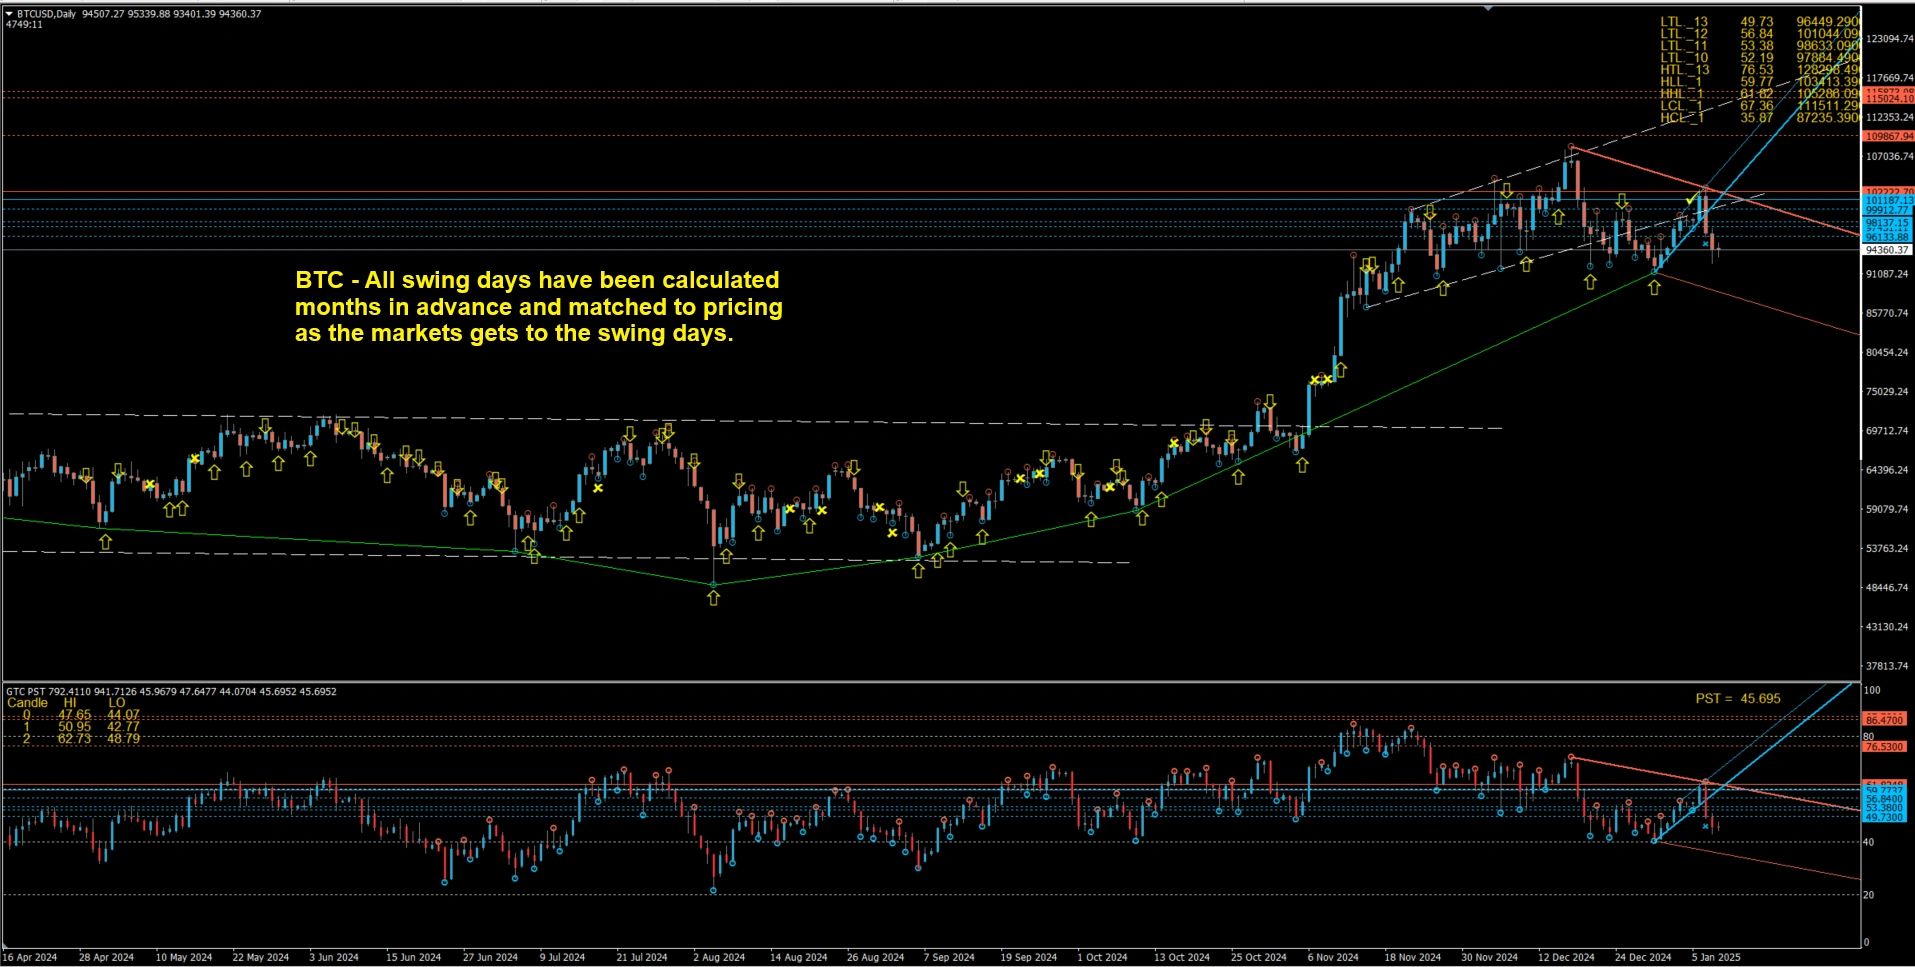This screenshot has width=1915, height=967.
Task: Click the LTL._10 row showing 52.19
Action: (x=1759, y=57)
